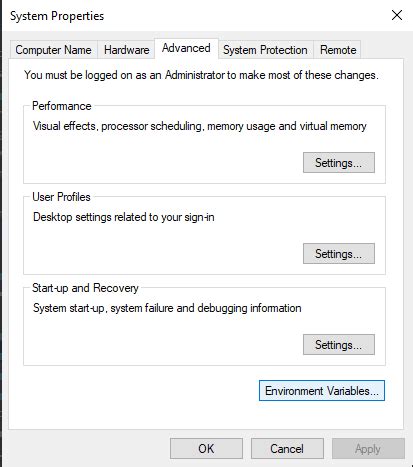Go to the System Protection tab
Screen dimensions: 413x467
(x=265, y=50)
